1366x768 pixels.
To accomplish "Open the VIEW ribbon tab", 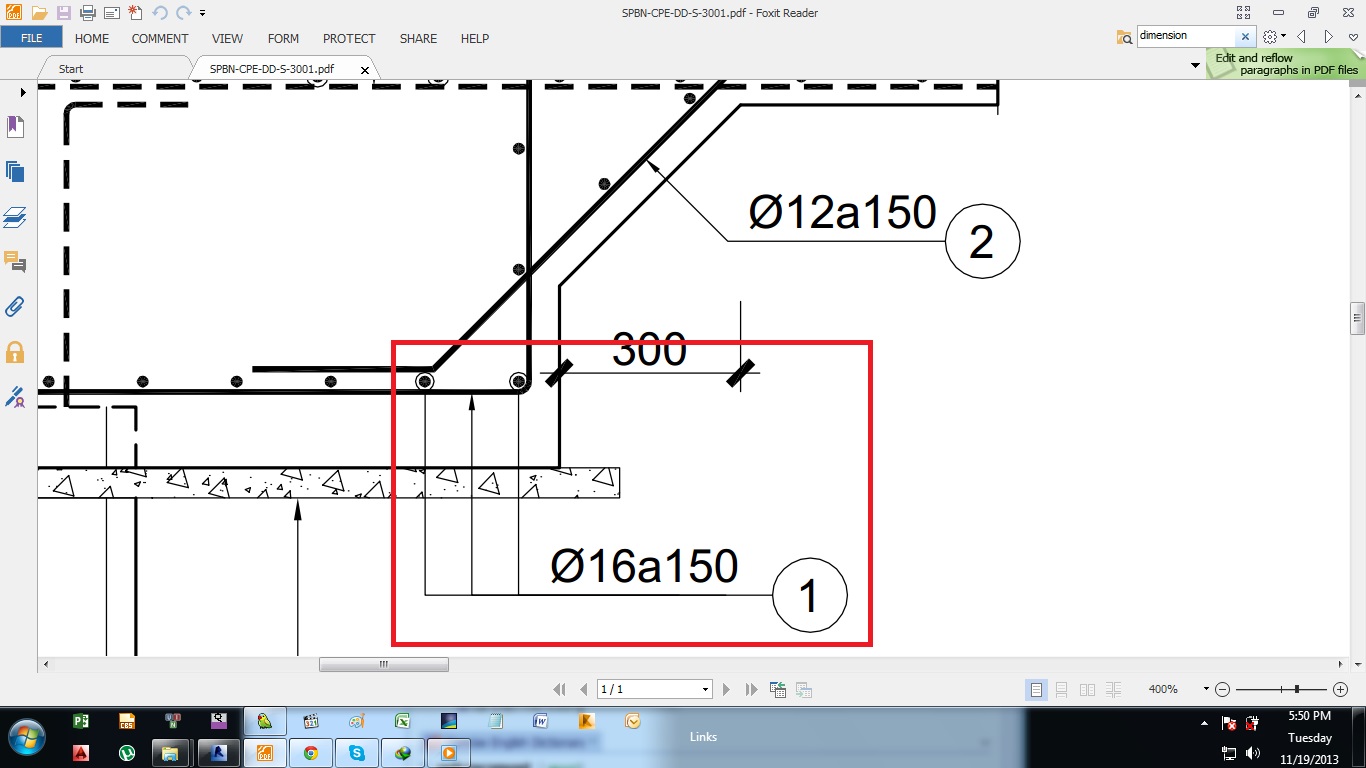I will tap(227, 38).
